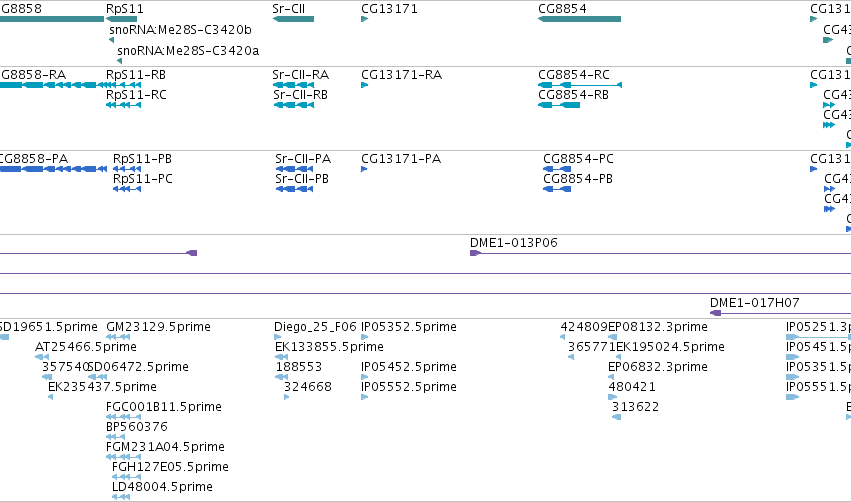
Task: Click the CG13171 gene arrow marker
Action: point(364,19)
